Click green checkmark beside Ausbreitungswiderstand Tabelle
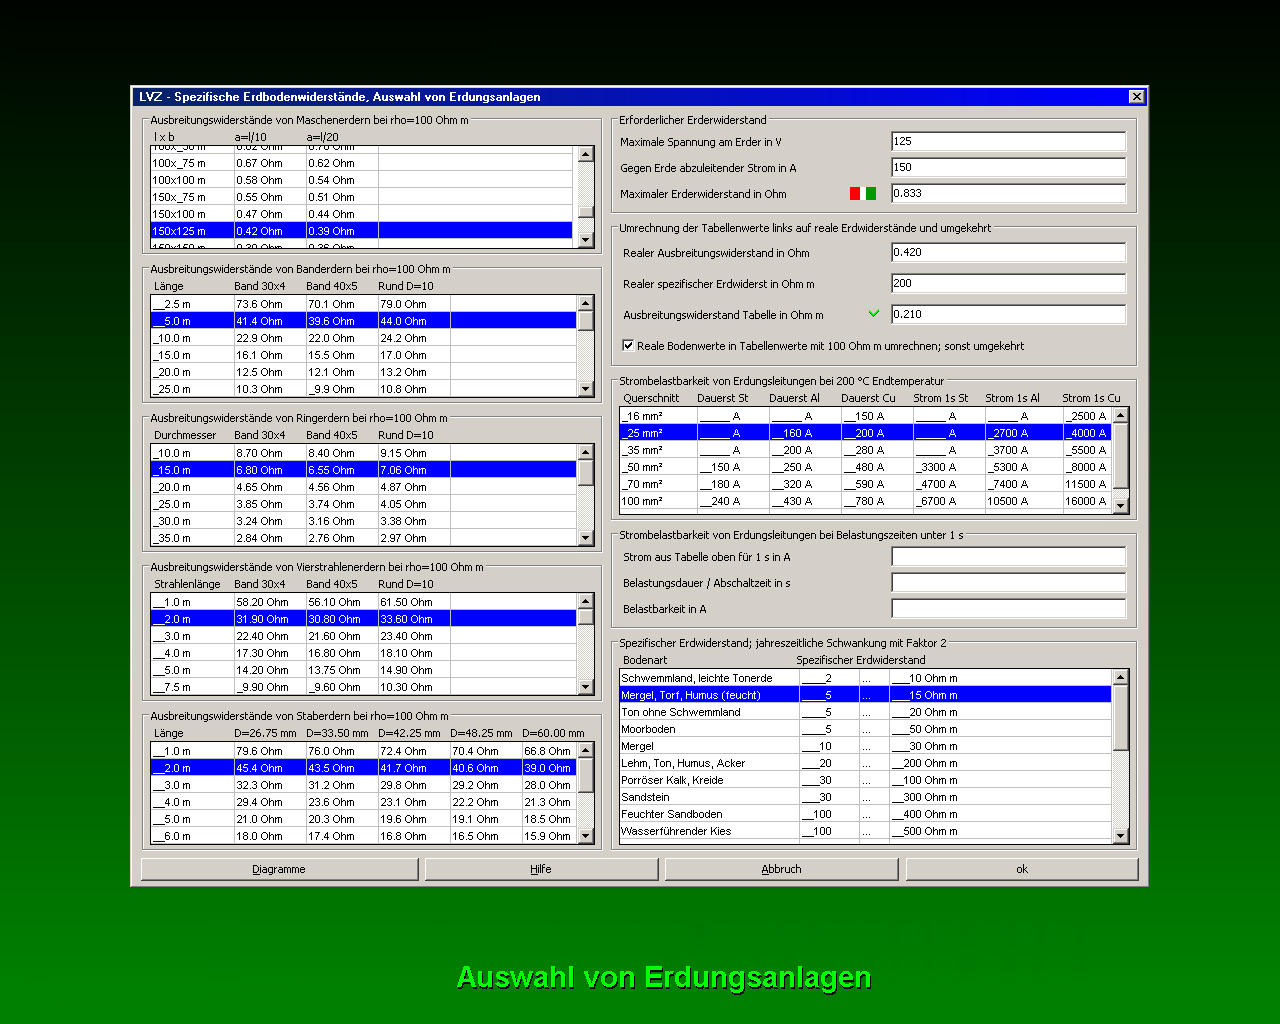The image size is (1280, 1024). 874,313
